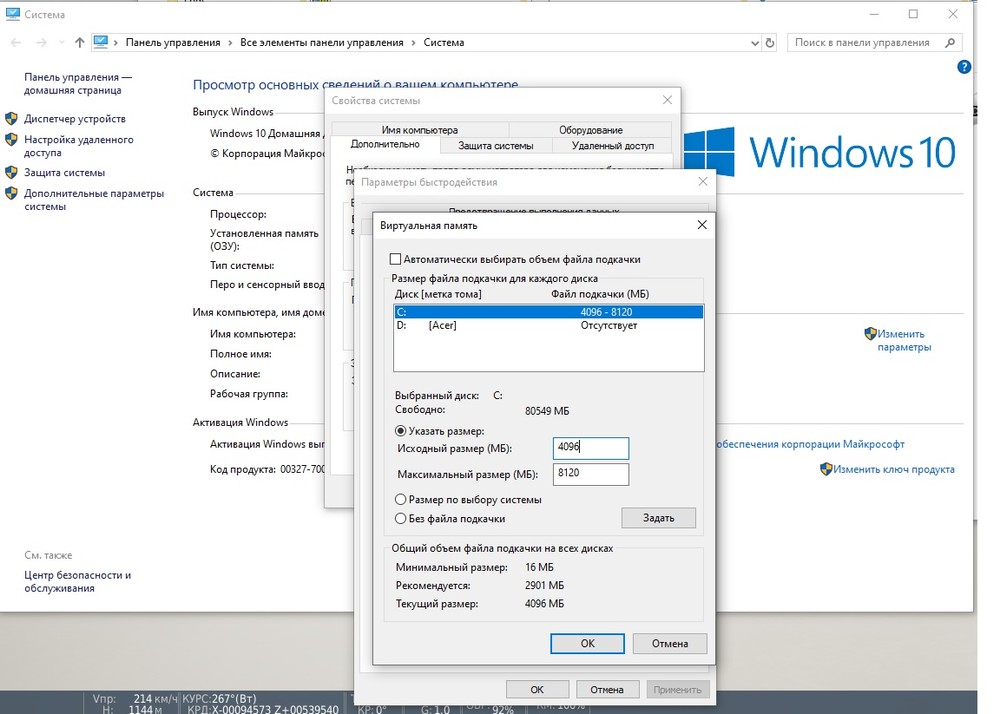Open the Удаленный доступ tab

click(612, 145)
